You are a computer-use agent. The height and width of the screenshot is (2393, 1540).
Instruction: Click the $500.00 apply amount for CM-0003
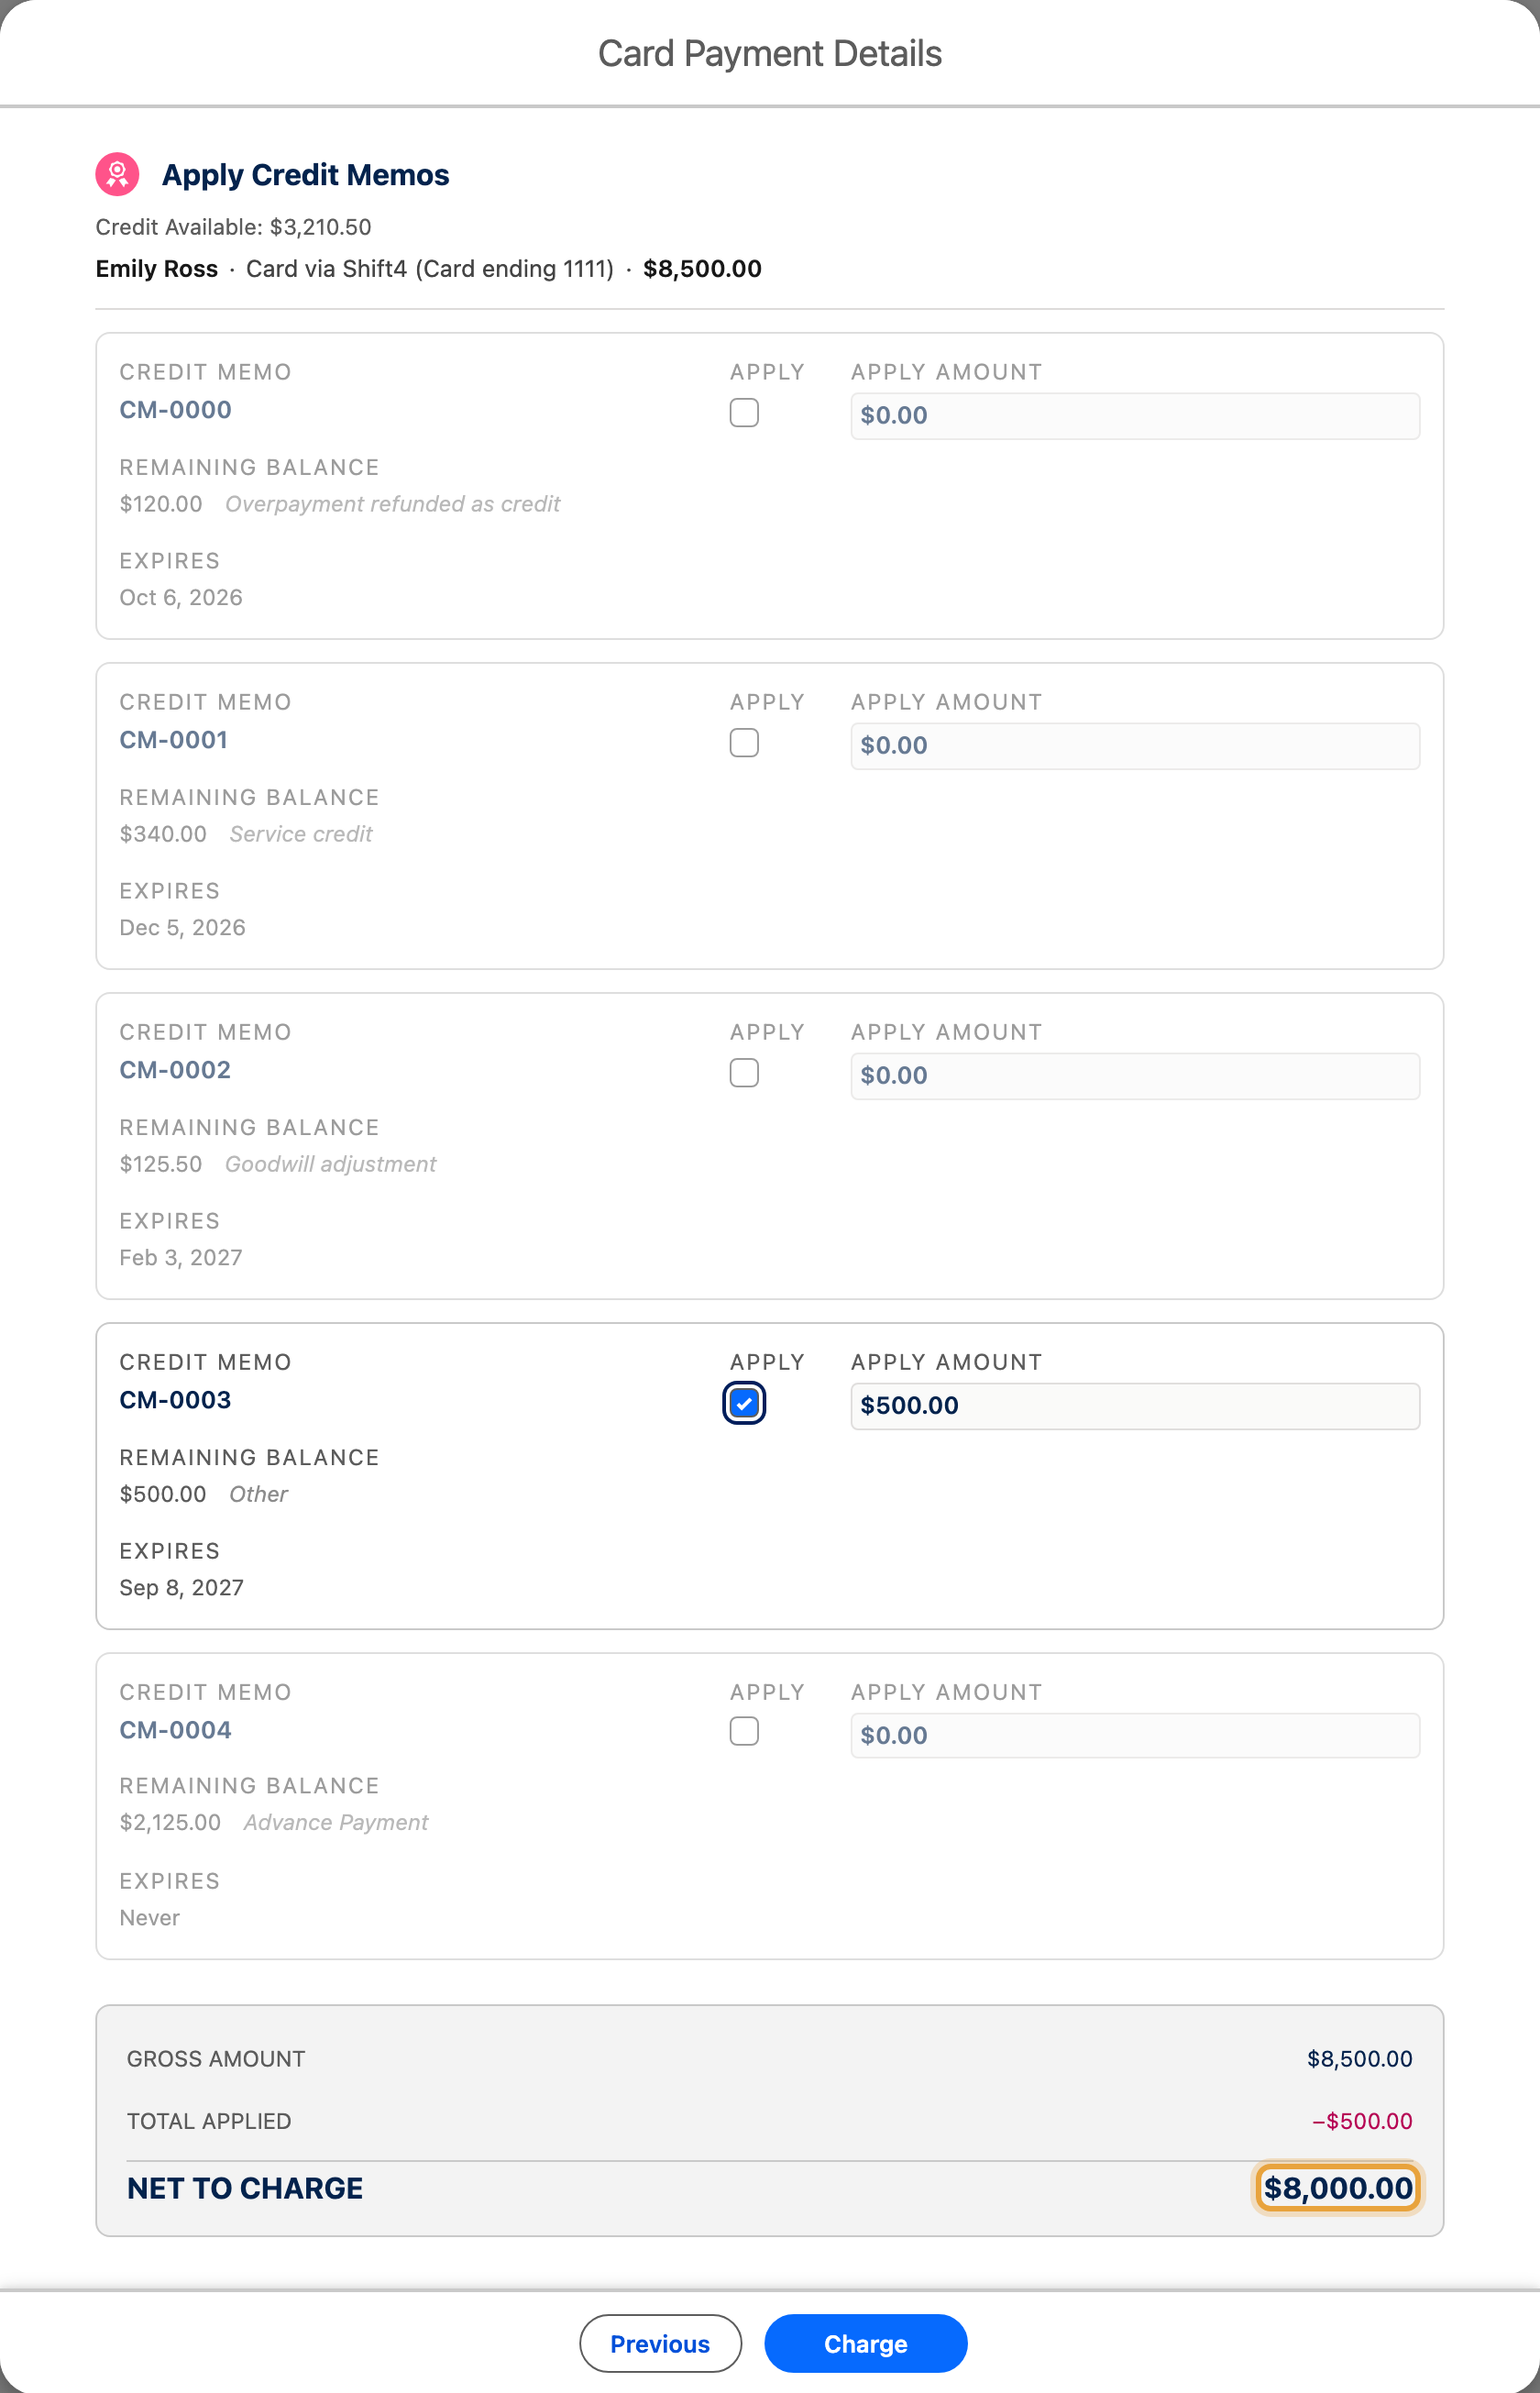[1135, 1405]
